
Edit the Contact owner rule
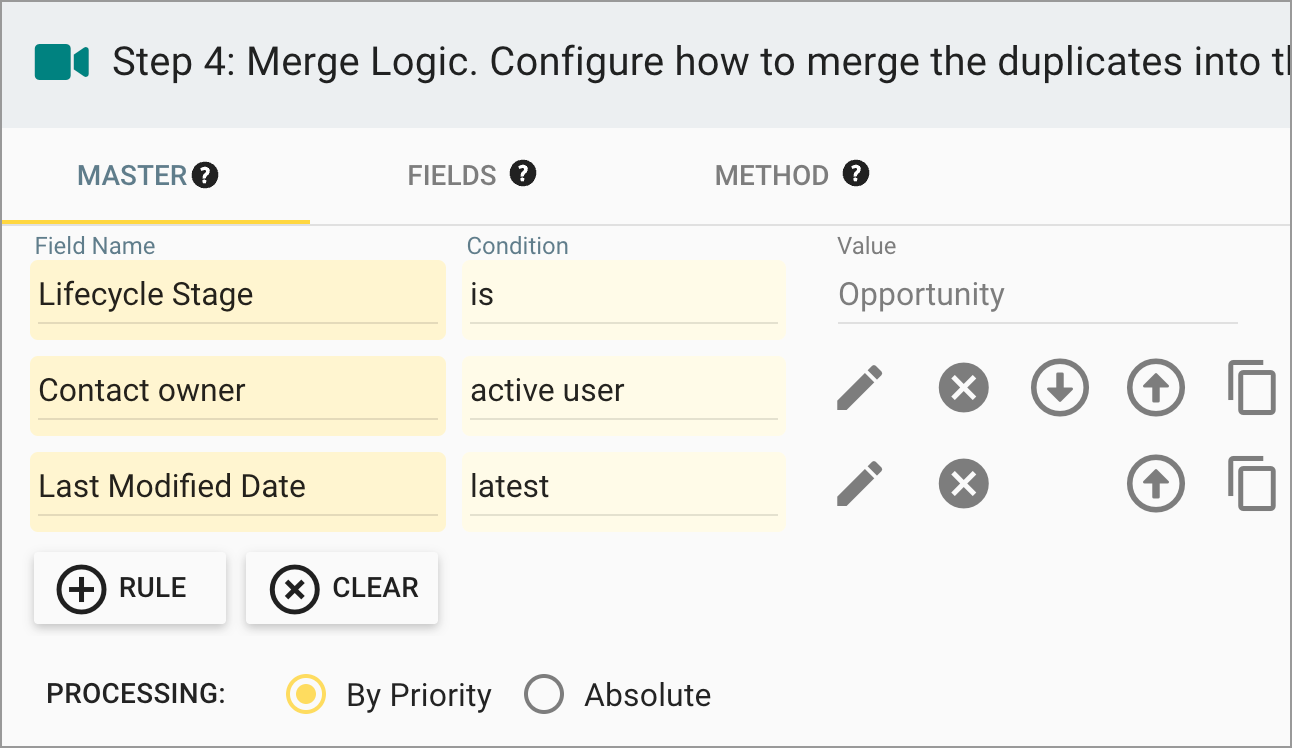(860, 388)
